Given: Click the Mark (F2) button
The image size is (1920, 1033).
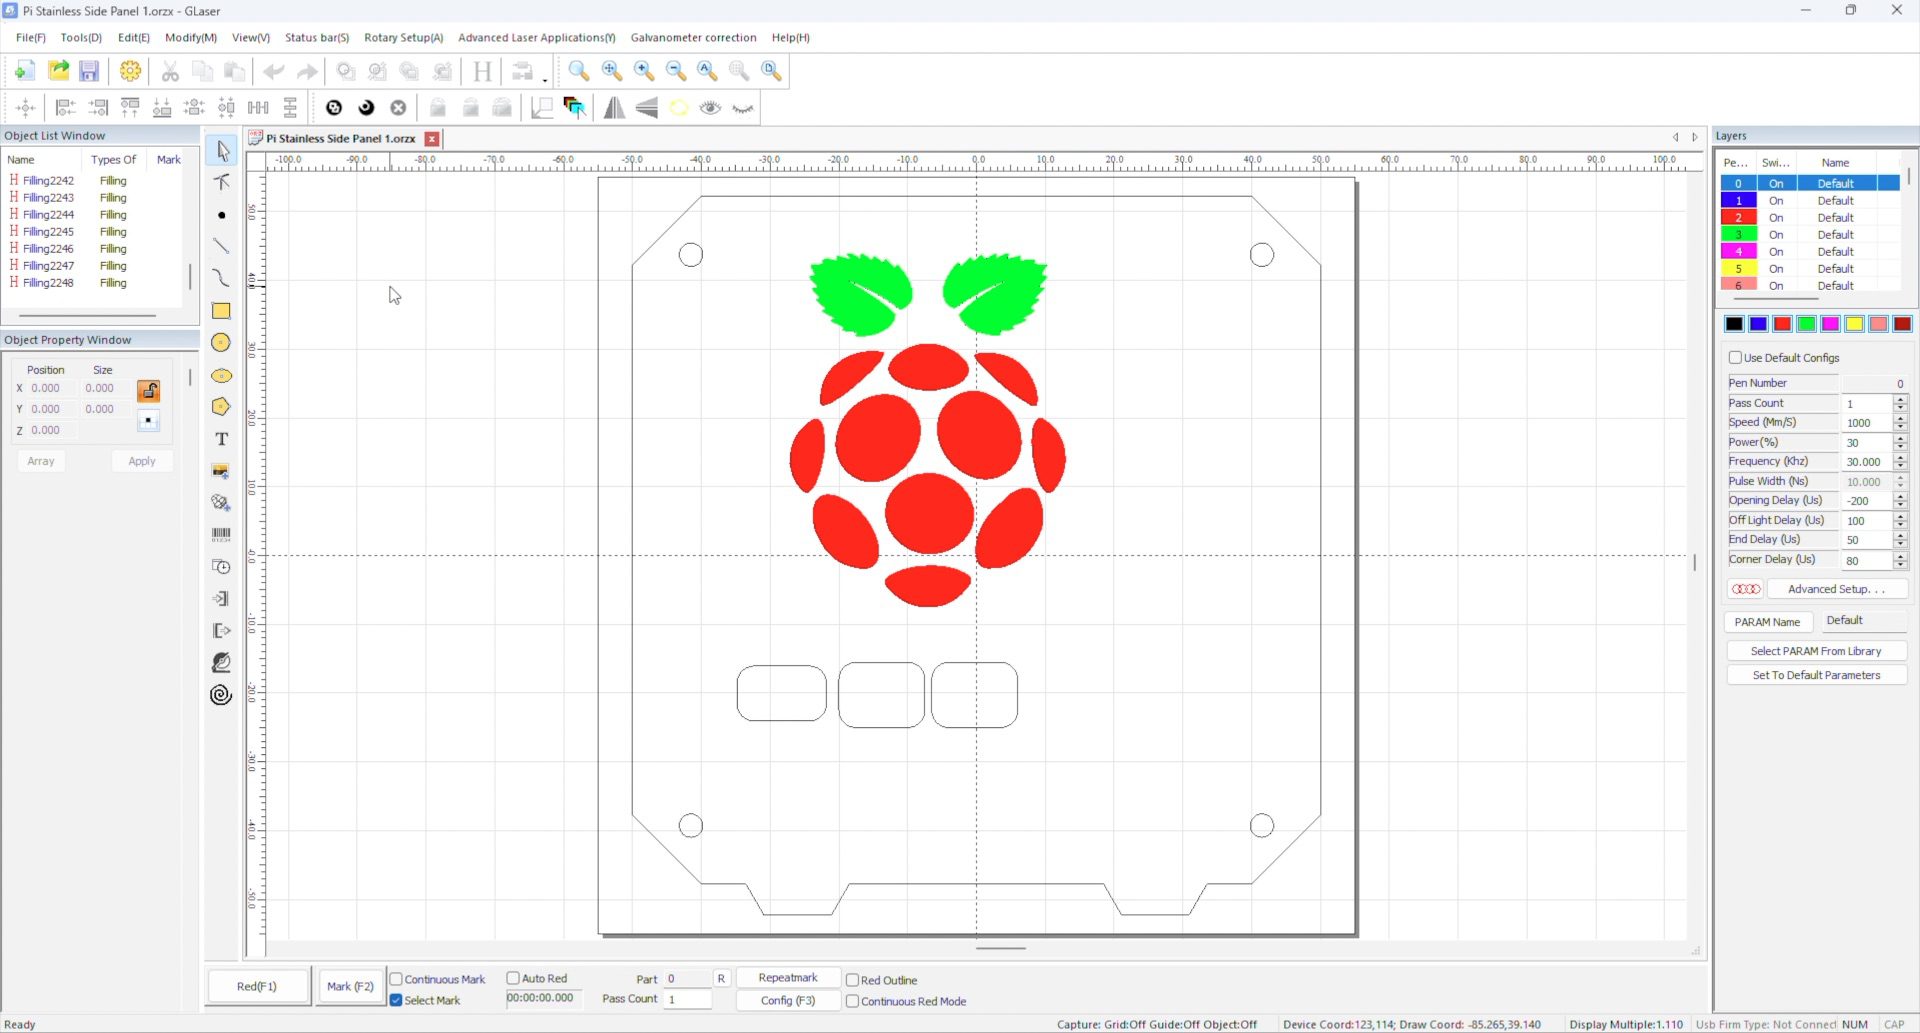Looking at the screenshot, I should point(350,986).
